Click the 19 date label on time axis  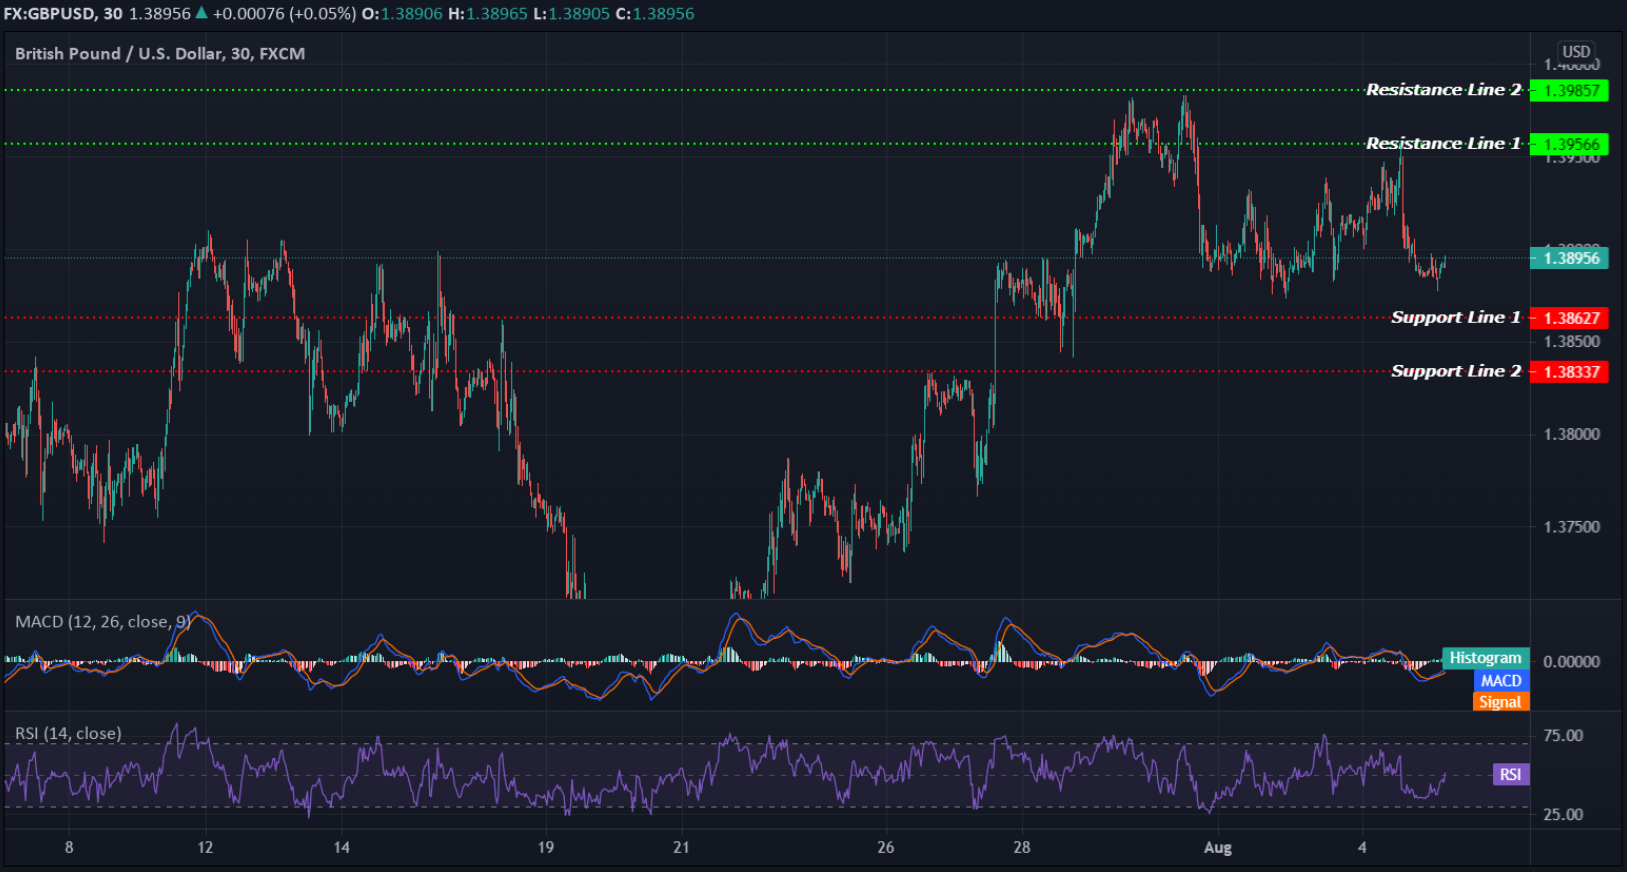click(545, 847)
